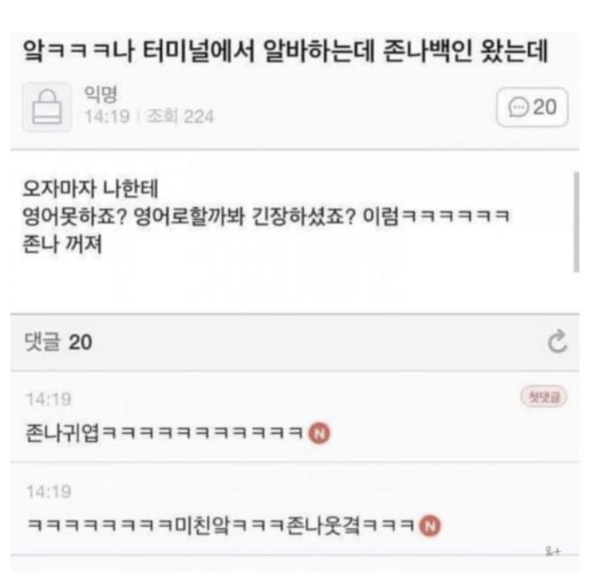Click the 조회 224 view count
Viewport: 600px width, 575px height.
[180, 116]
